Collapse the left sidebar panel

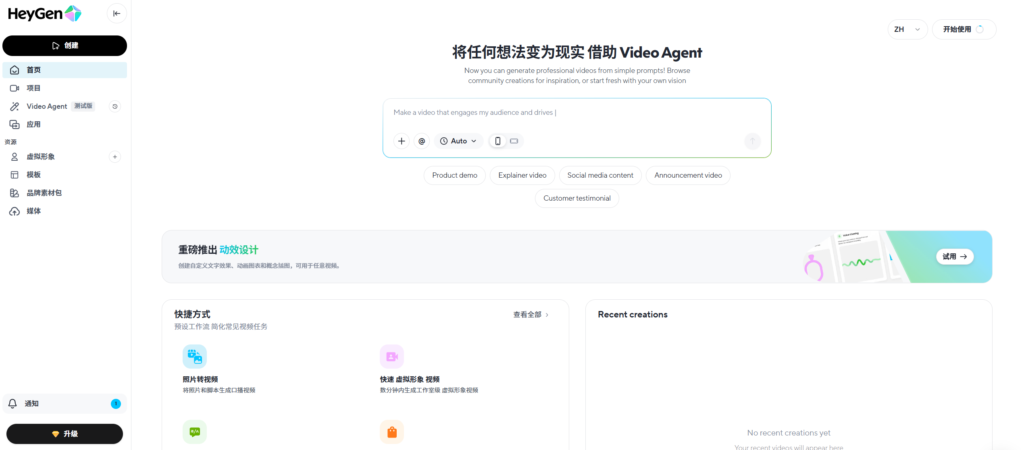[117, 14]
